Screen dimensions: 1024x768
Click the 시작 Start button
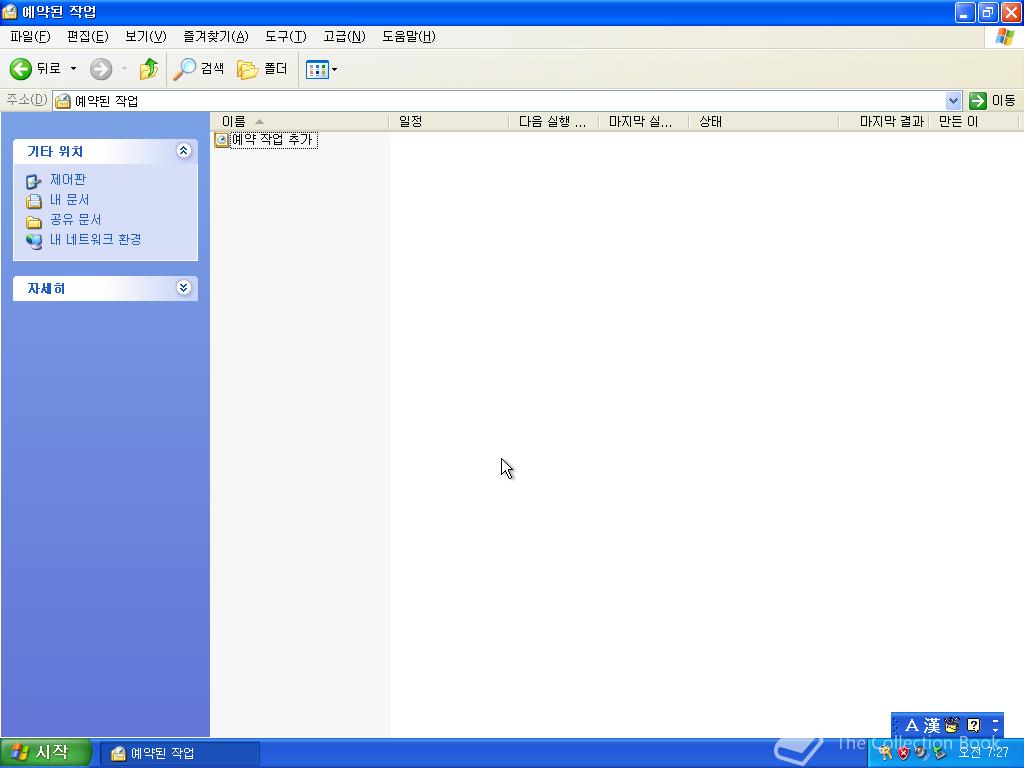44,753
